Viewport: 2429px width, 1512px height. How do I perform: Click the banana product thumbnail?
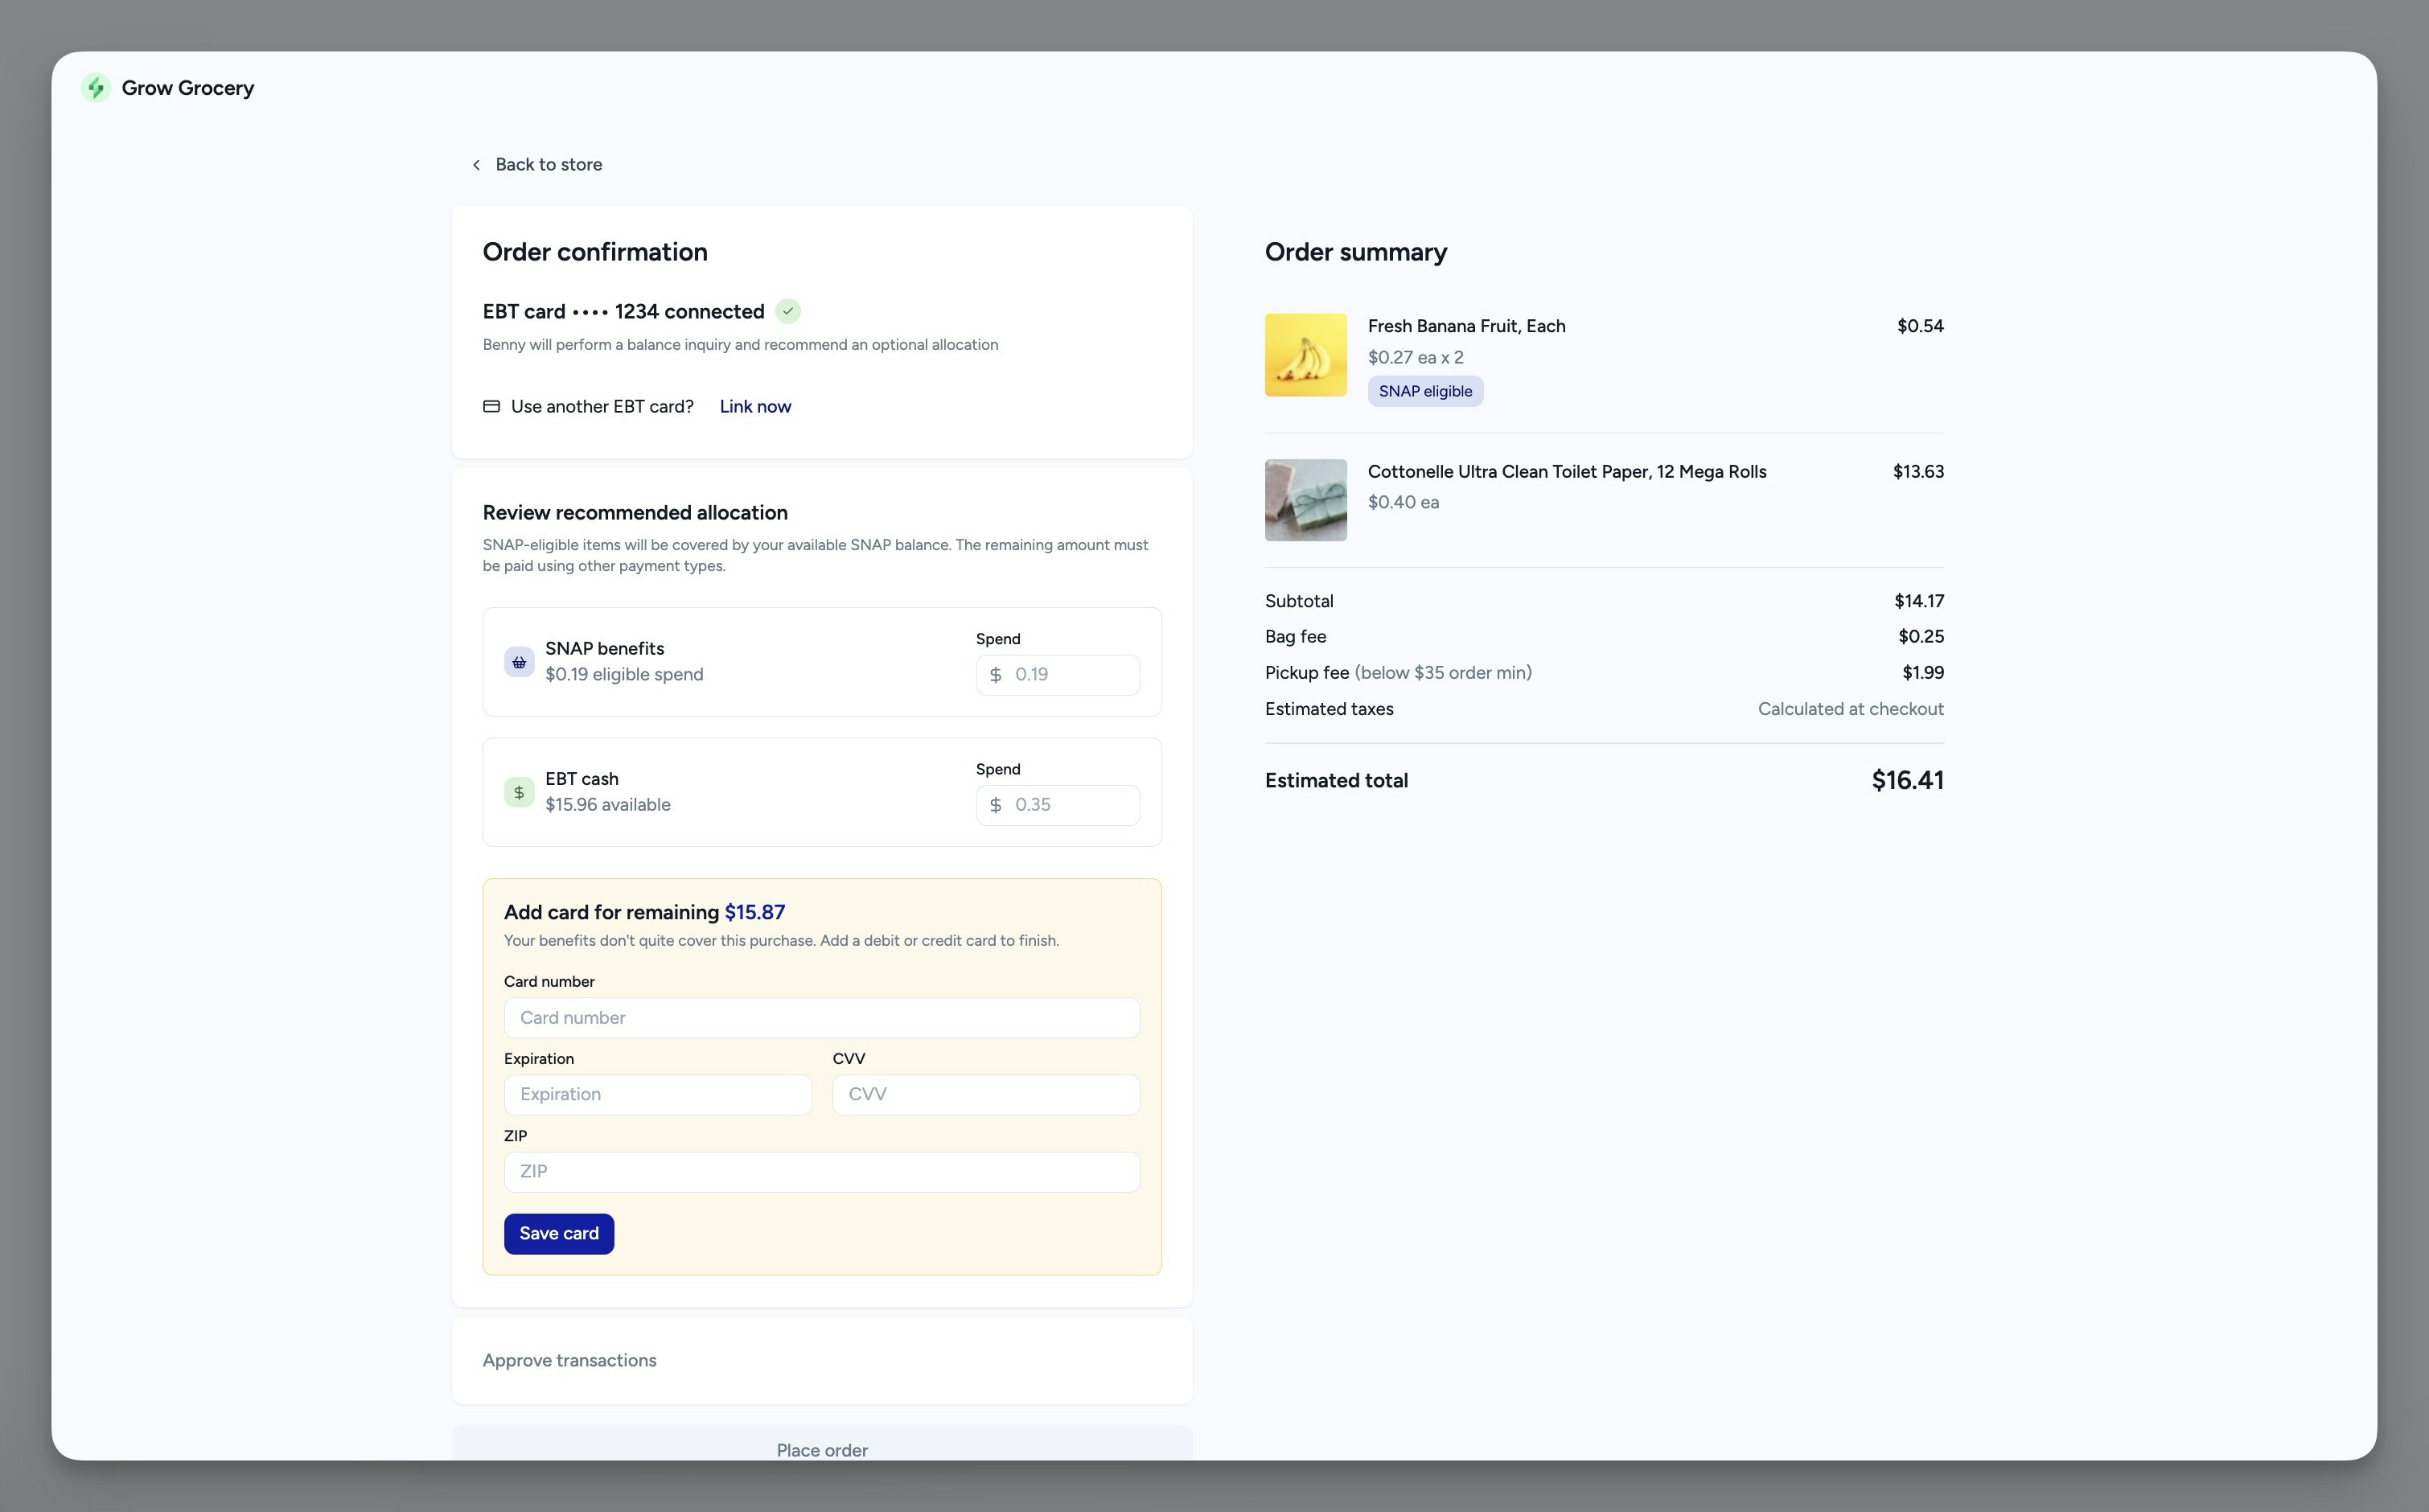[1305, 355]
